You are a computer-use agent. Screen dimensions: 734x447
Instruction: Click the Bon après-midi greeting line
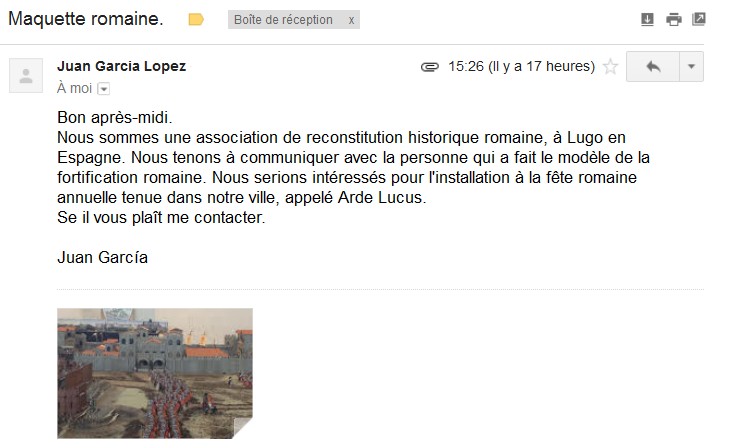click(115, 117)
